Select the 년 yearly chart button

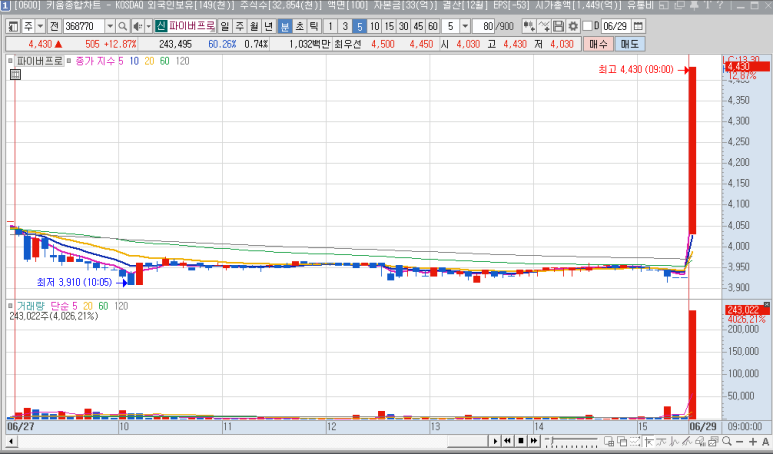tap(268, 26)
